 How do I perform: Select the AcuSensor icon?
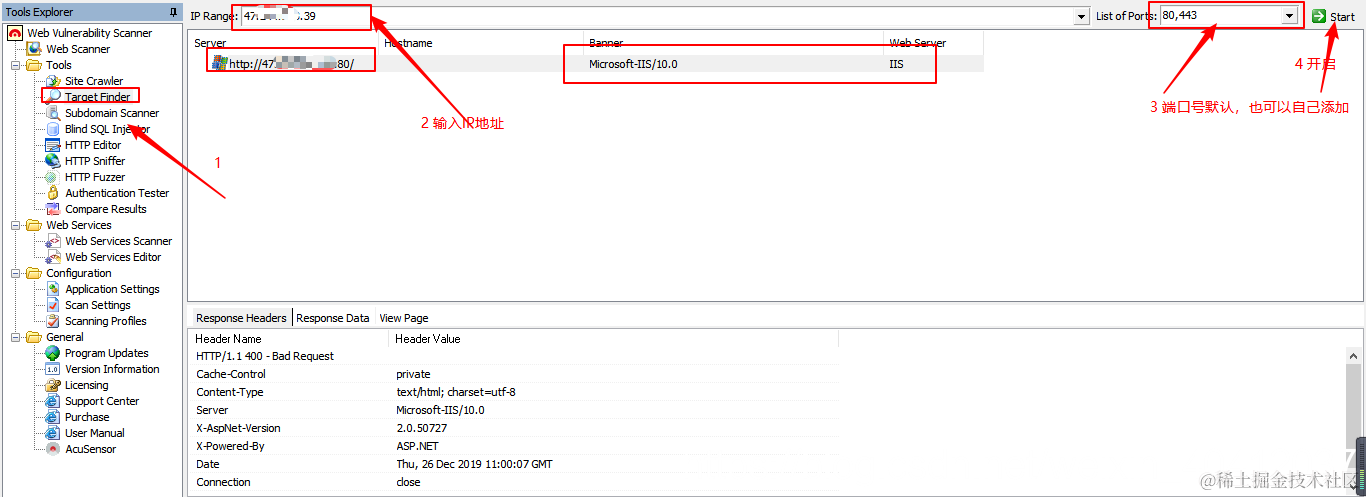[x=53, y=449]
